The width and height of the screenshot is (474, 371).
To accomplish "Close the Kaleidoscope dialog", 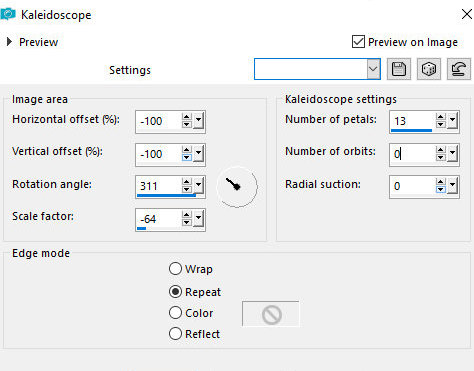I will [x=467, y=14].
